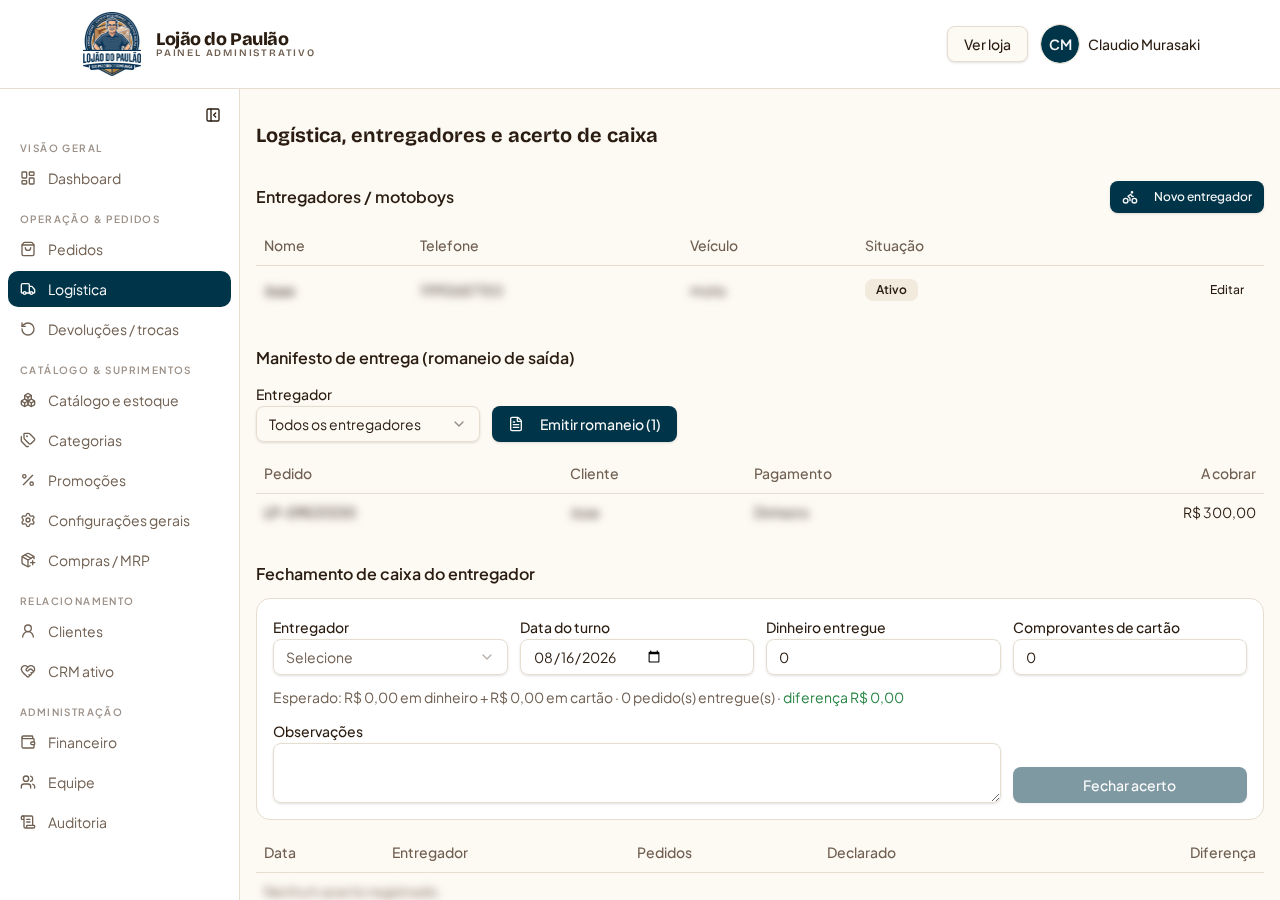Select the Logística menu item

tap(119, 289)
